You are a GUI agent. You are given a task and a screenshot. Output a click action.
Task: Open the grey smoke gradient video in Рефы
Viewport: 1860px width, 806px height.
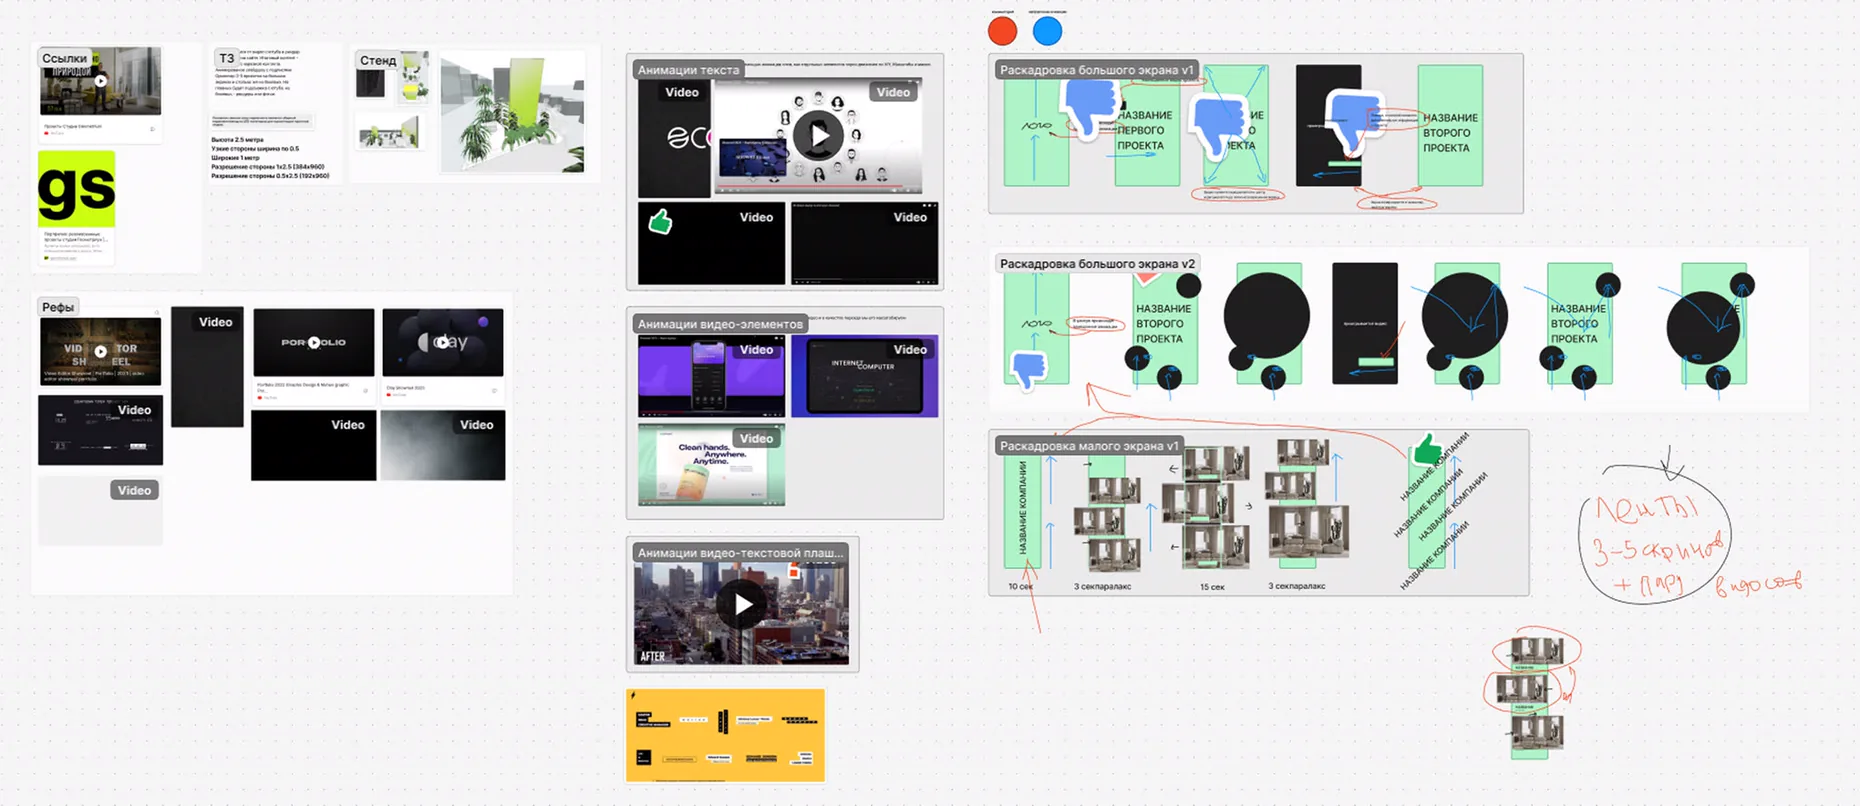tap(443, 445)
